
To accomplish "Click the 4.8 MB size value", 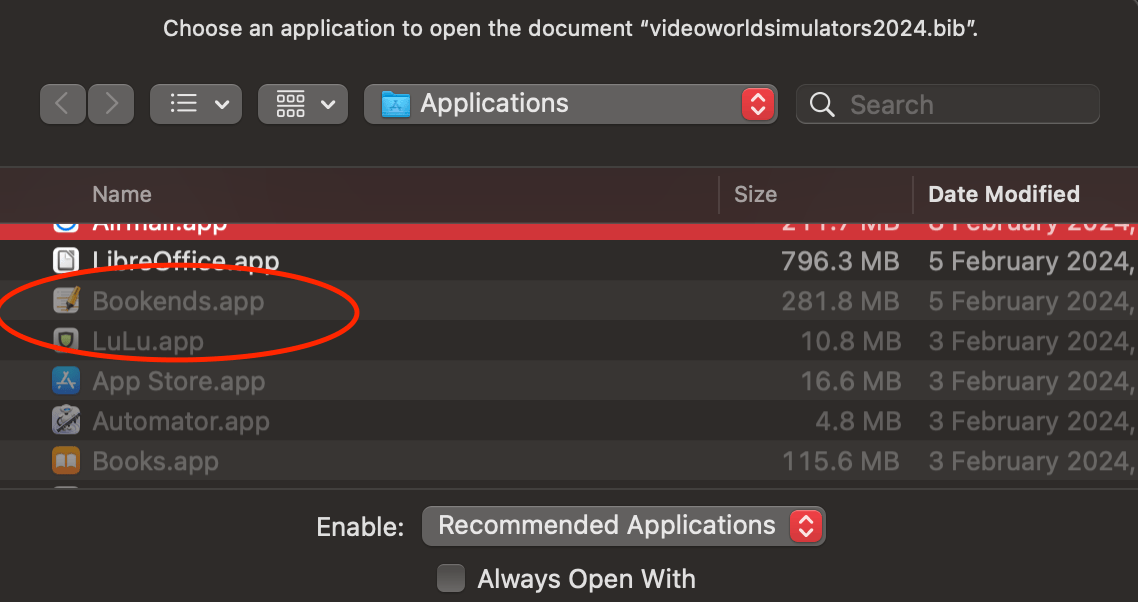I will coord(858,420).
